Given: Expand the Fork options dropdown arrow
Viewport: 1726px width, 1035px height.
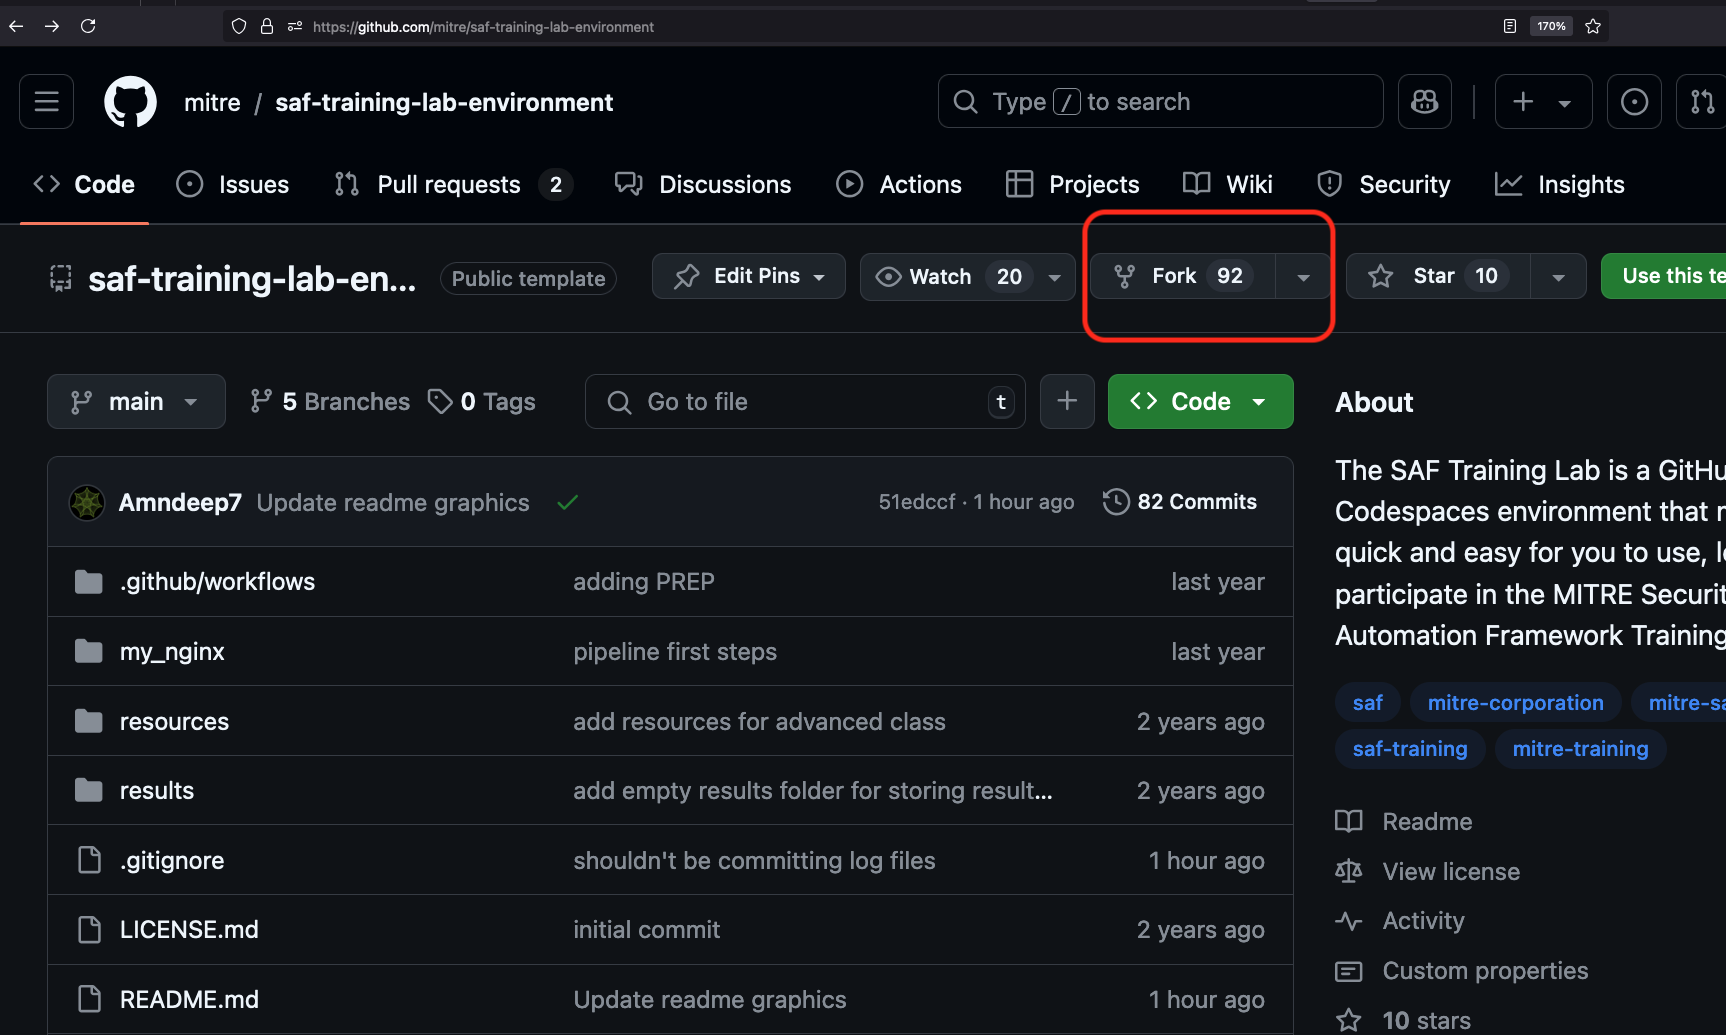Looking at the screenshot, I should tap(1303, 277).
